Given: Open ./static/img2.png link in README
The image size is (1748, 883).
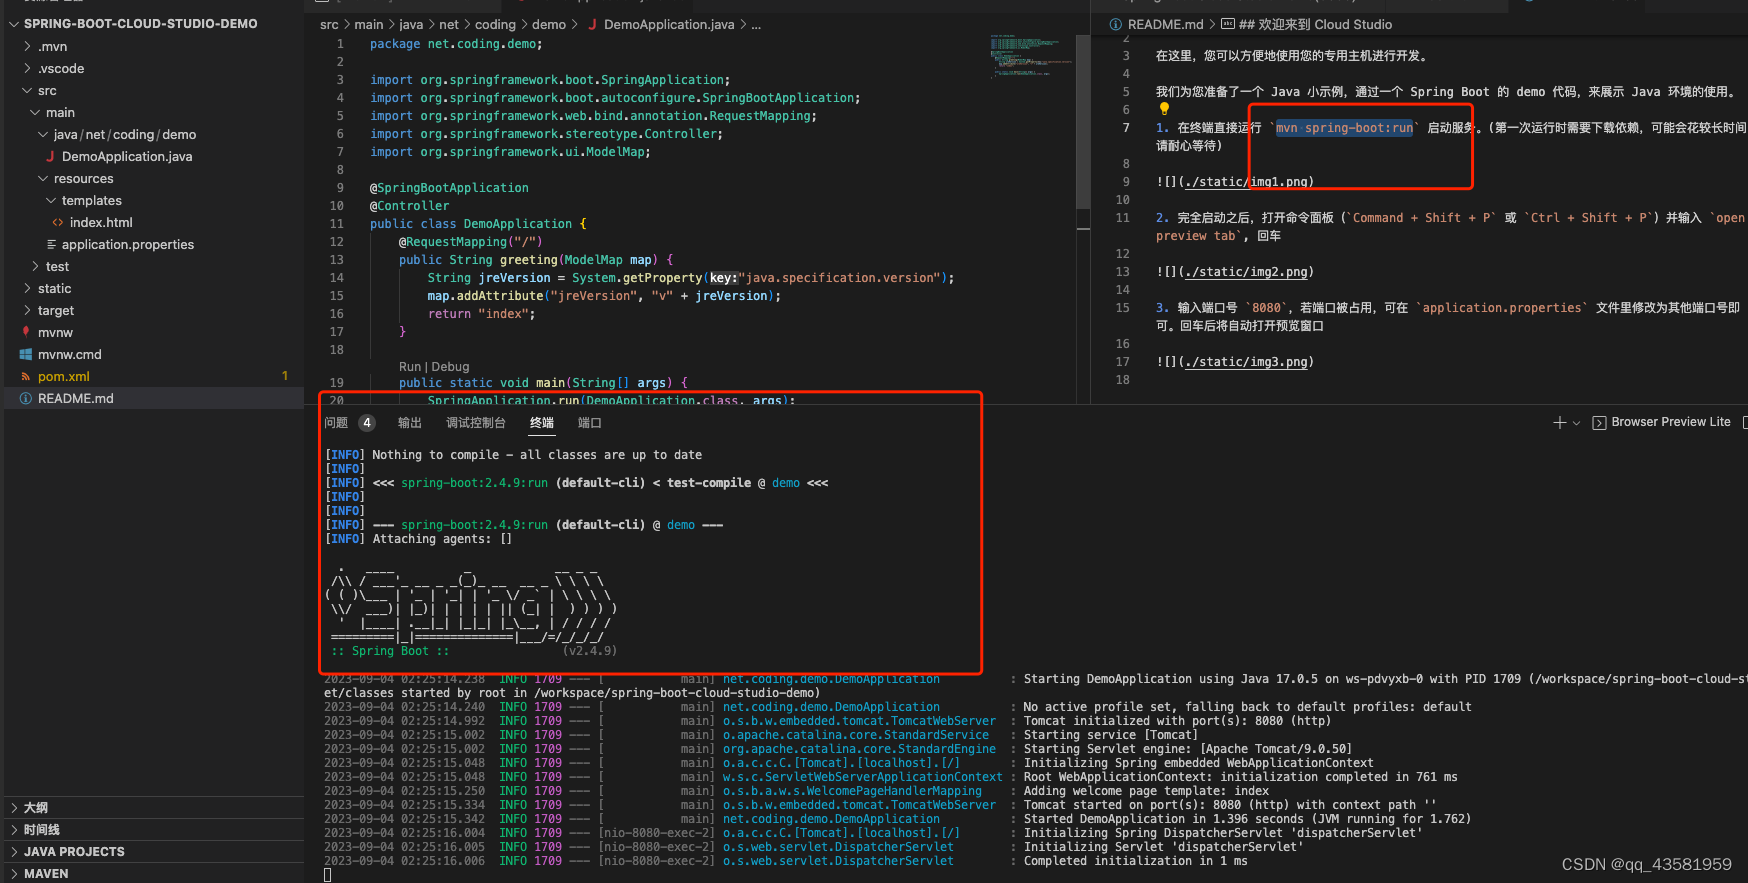Looking at the screenshot, I should point(1247,272).
